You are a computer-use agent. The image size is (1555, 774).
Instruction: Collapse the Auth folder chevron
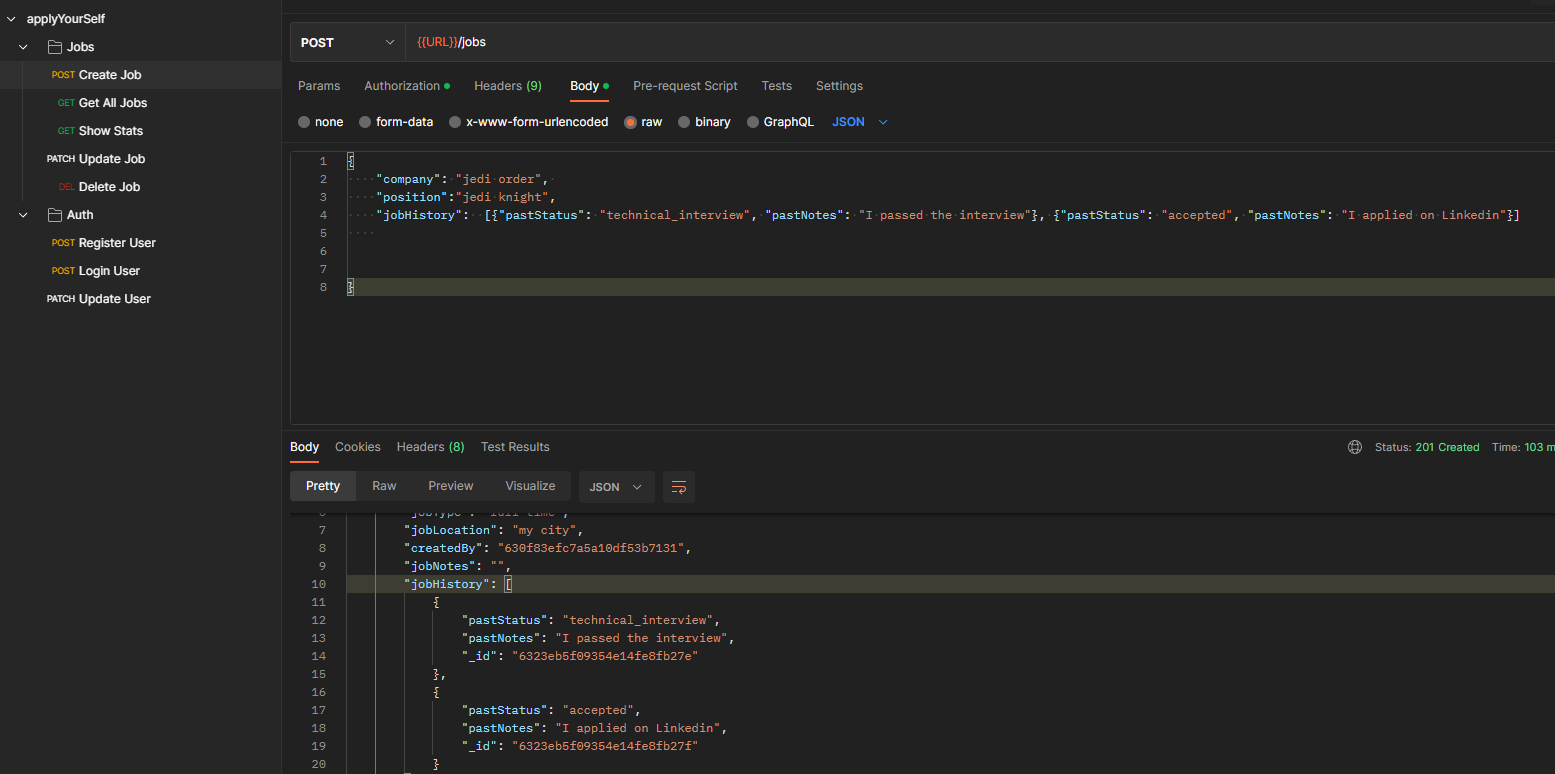coord(23,215)
